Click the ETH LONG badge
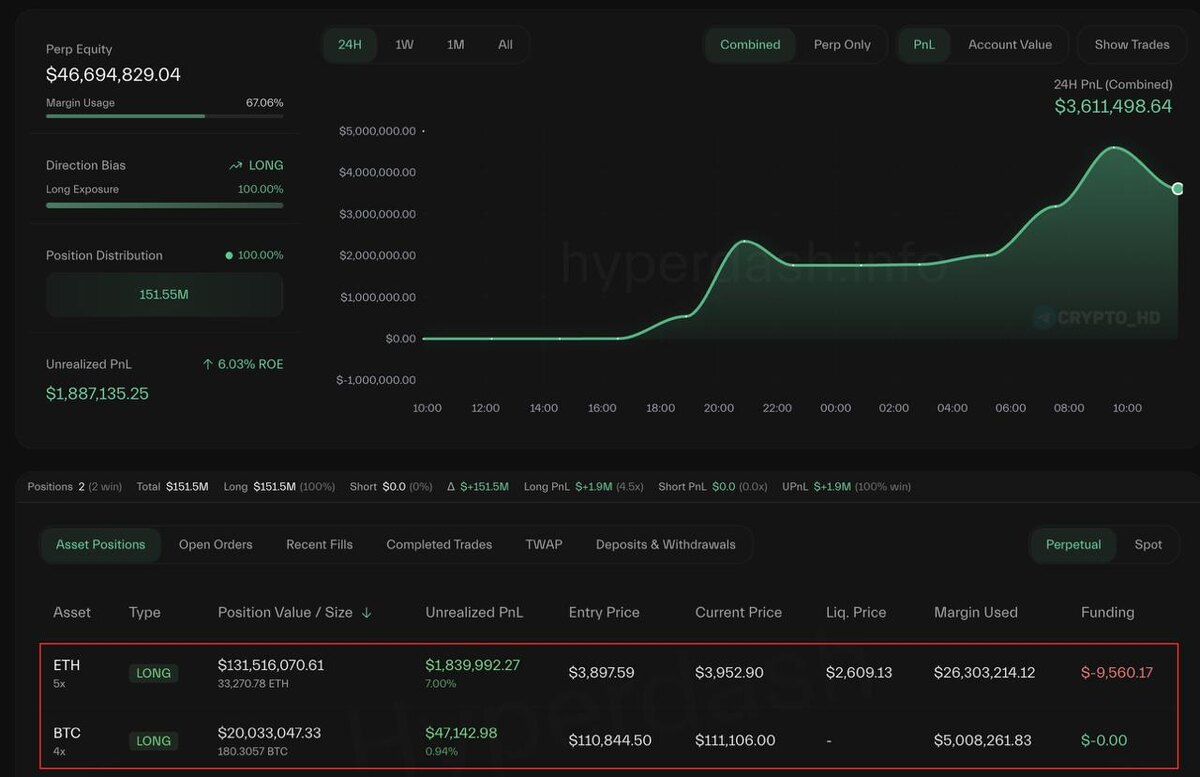 pos(154,673)
